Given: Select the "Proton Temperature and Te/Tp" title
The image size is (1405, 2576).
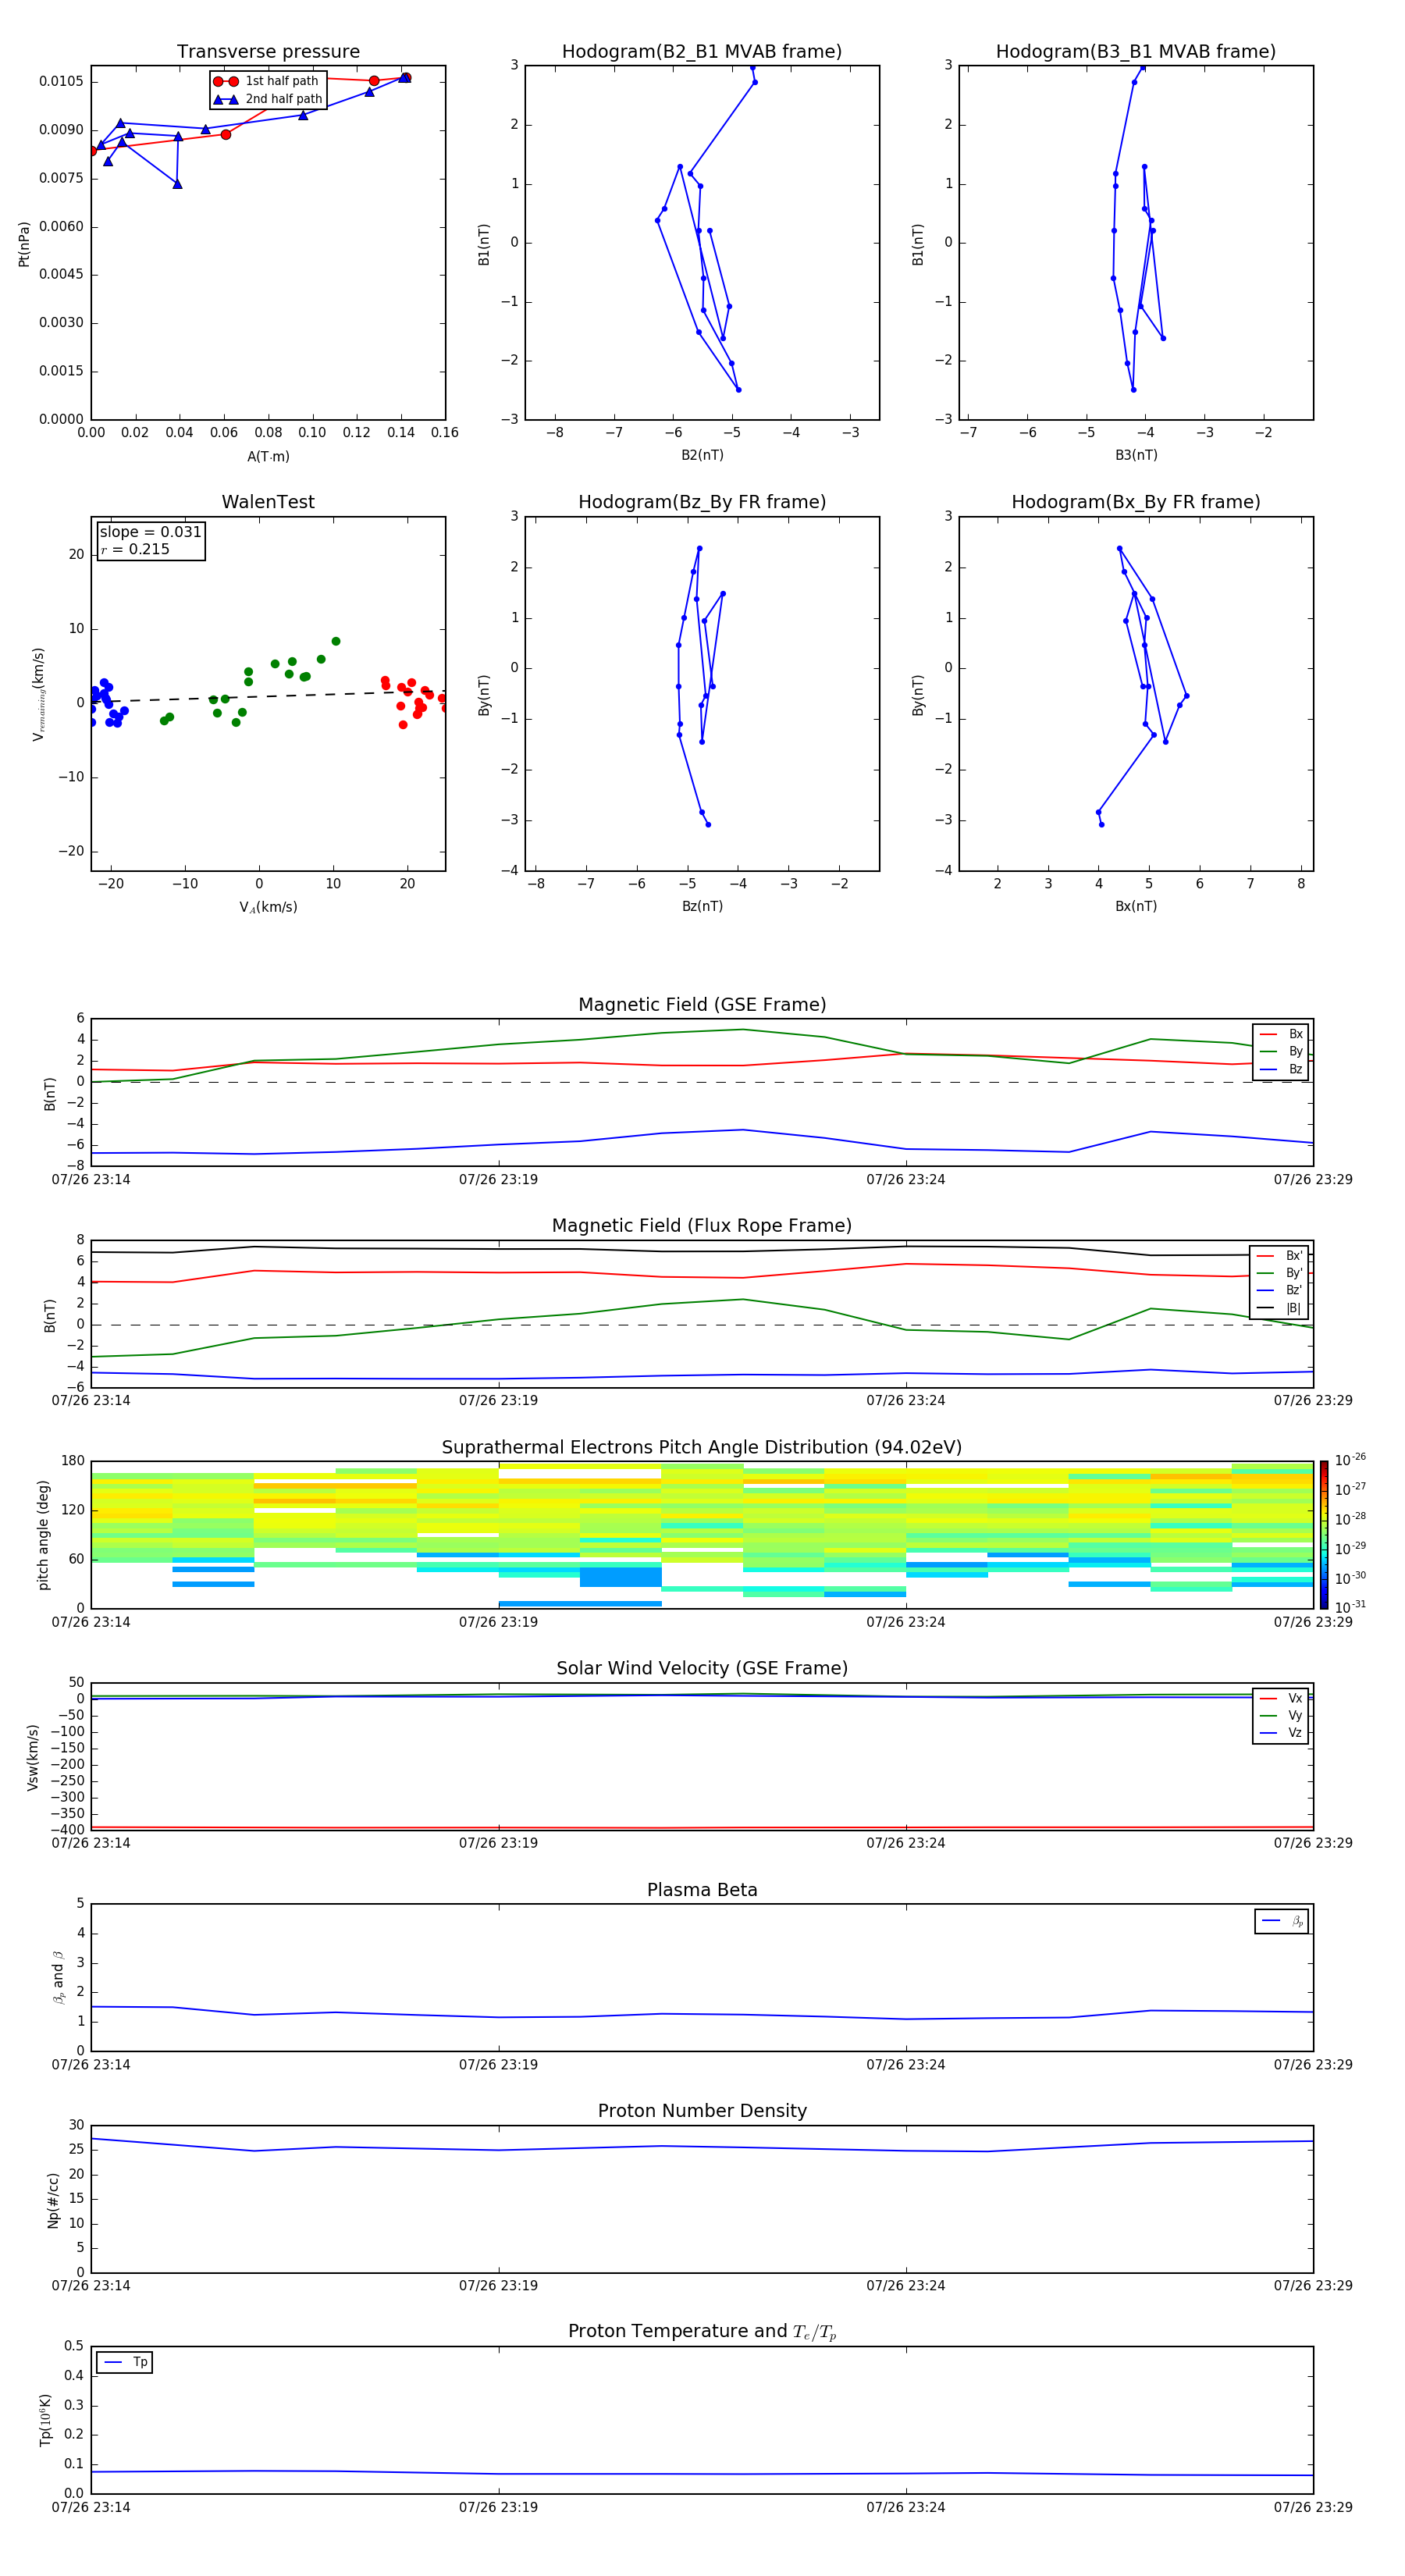Looking at the screenshot, I should 702,2332.
